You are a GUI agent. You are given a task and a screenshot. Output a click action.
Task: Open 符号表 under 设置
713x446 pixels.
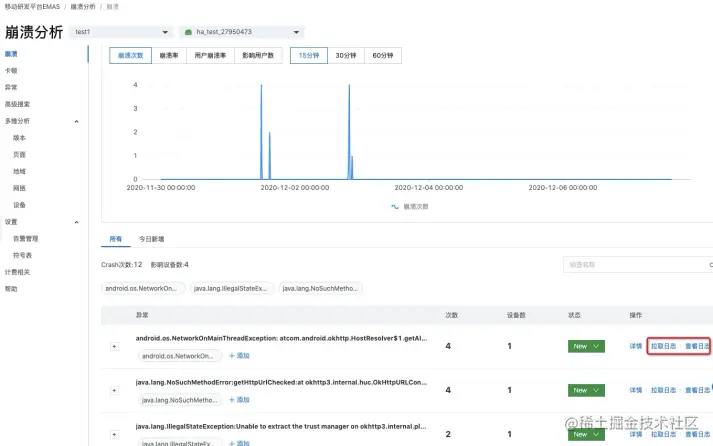22,255
